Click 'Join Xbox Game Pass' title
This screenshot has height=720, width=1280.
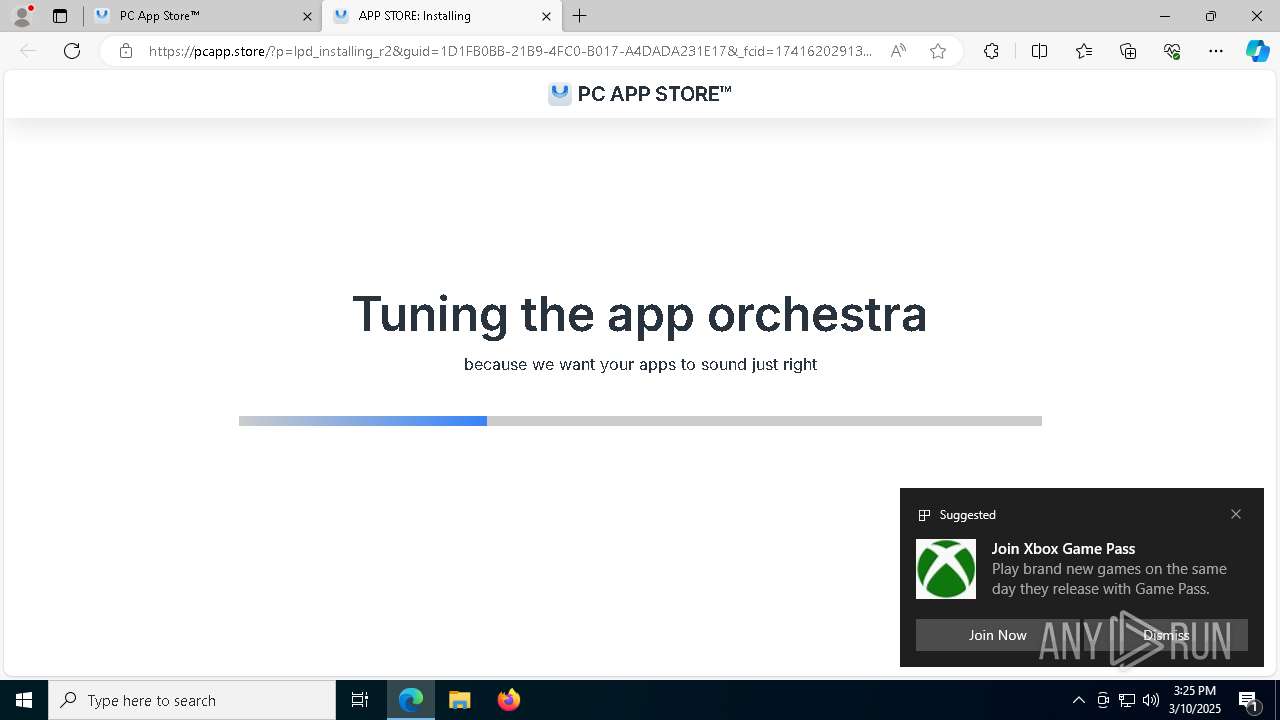pyautogui.click(x=1063, y=548)
